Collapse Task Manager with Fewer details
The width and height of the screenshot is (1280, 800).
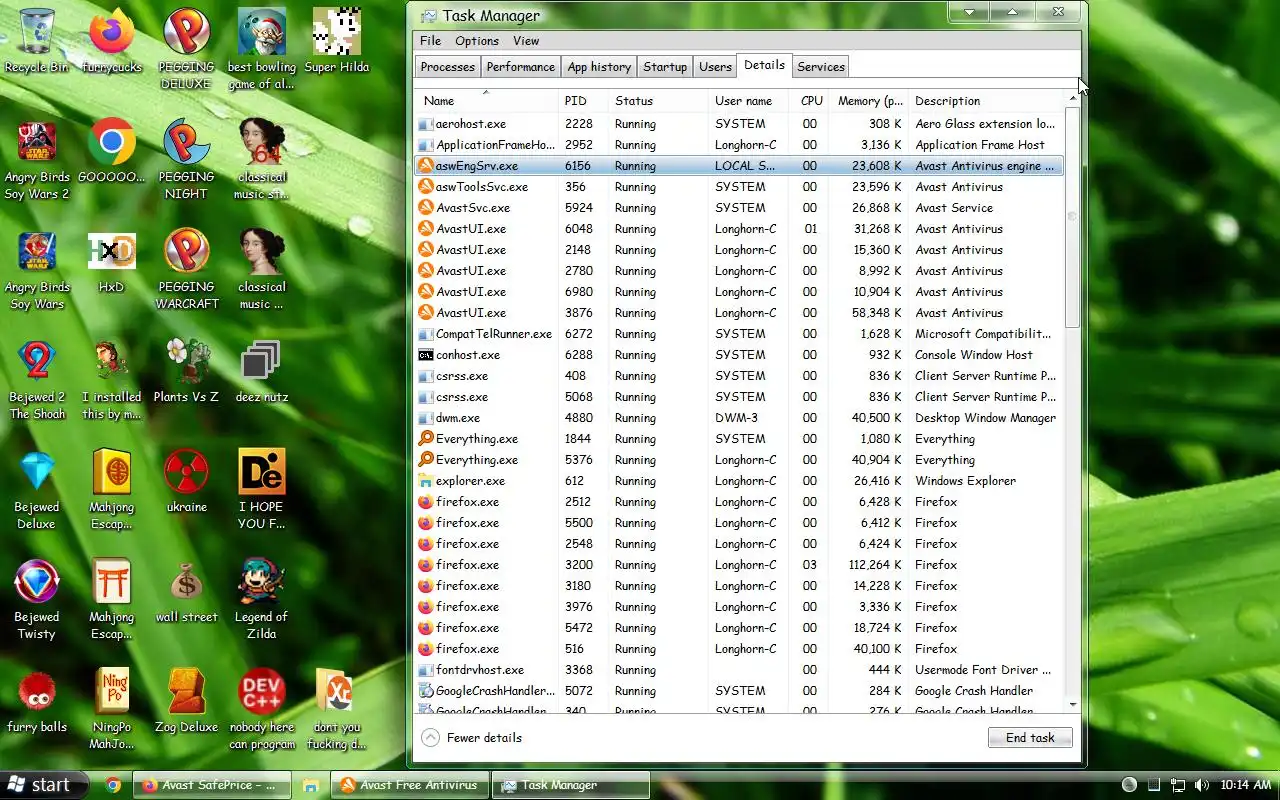click(x=472, y=738)
